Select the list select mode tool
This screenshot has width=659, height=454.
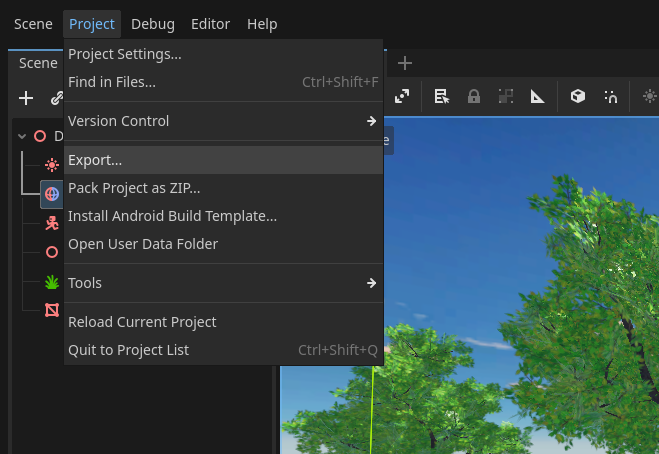(x=440, y=96)
